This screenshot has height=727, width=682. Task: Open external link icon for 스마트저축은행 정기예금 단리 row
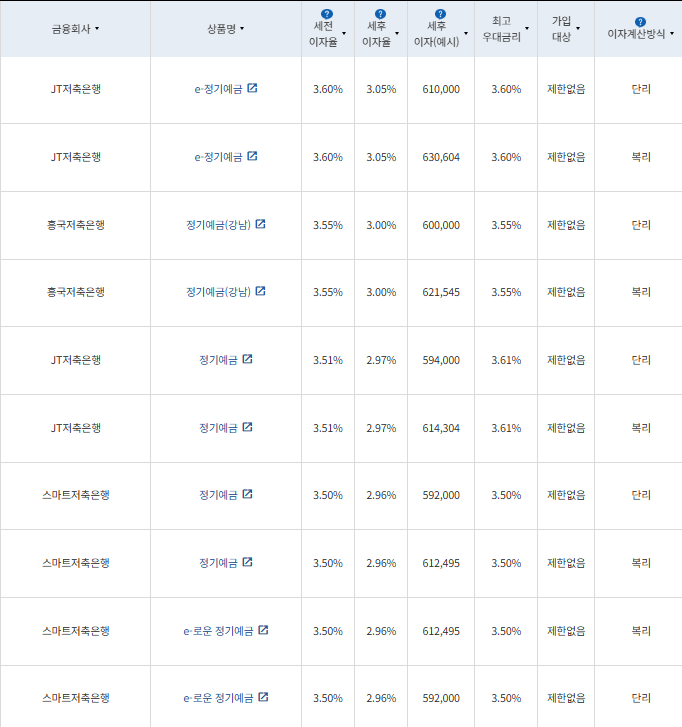pos(248,494)
